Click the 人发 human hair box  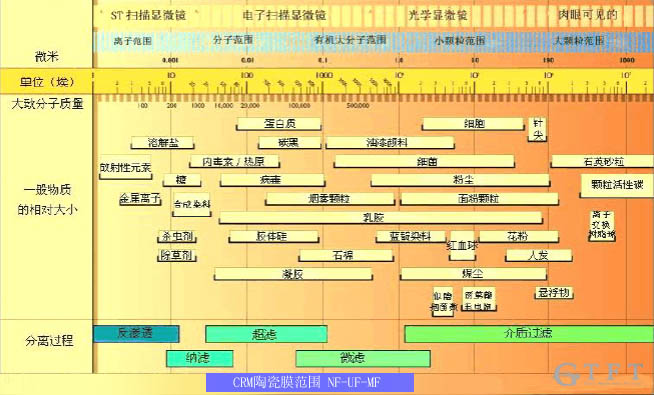[x=538, y=255]
